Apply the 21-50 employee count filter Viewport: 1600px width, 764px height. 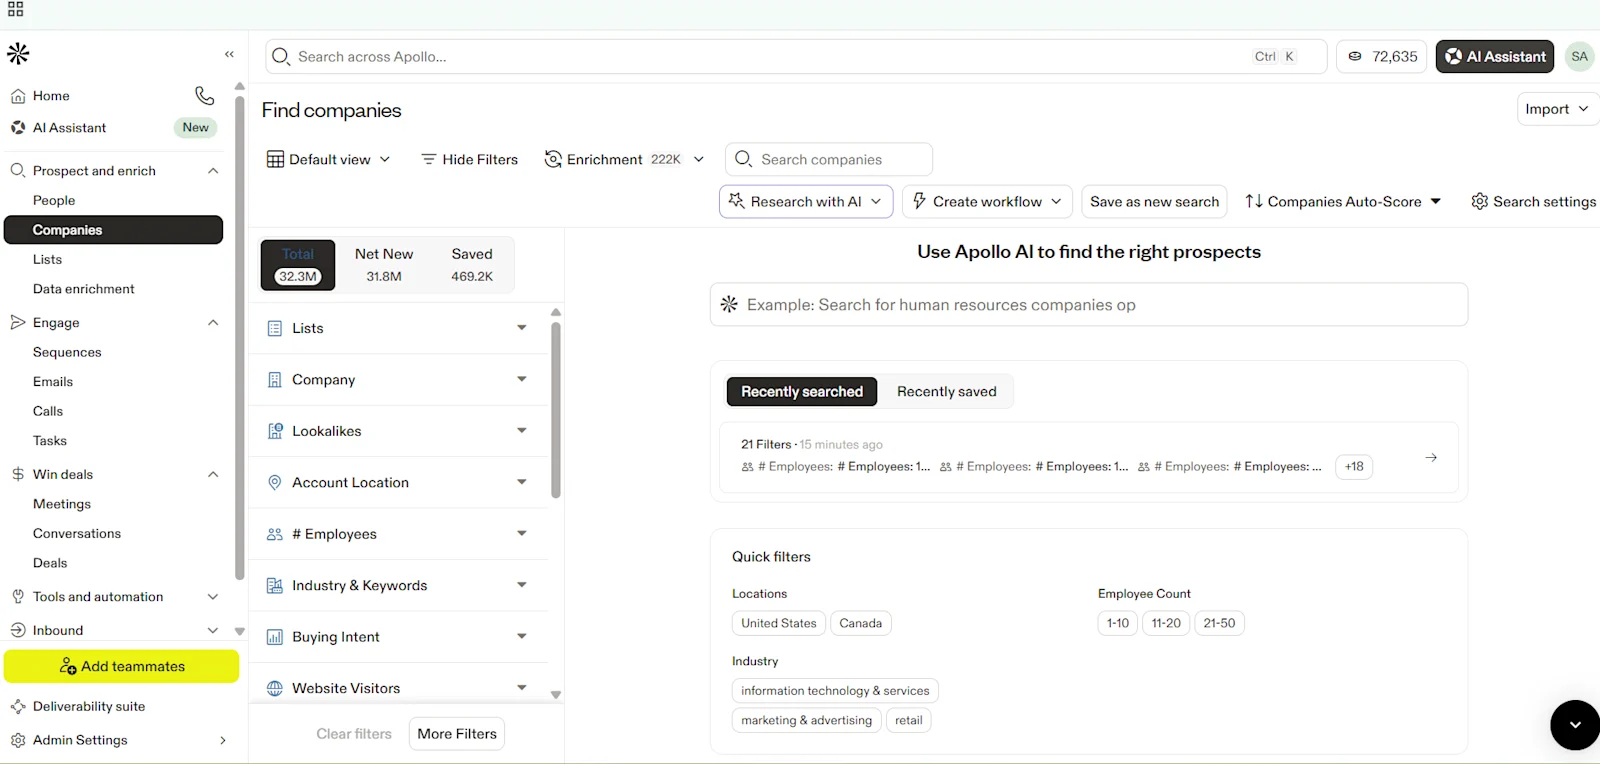pos(1219,624)
